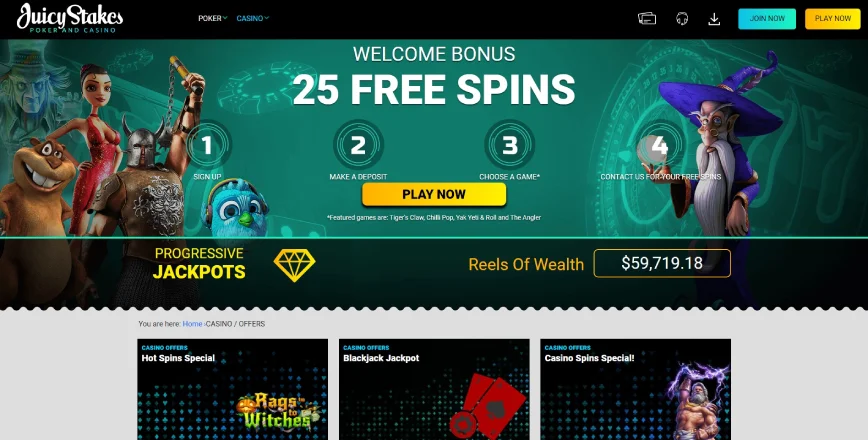Click the download icon in header
The height and width of the screenshot is (440, 868).
714,19
